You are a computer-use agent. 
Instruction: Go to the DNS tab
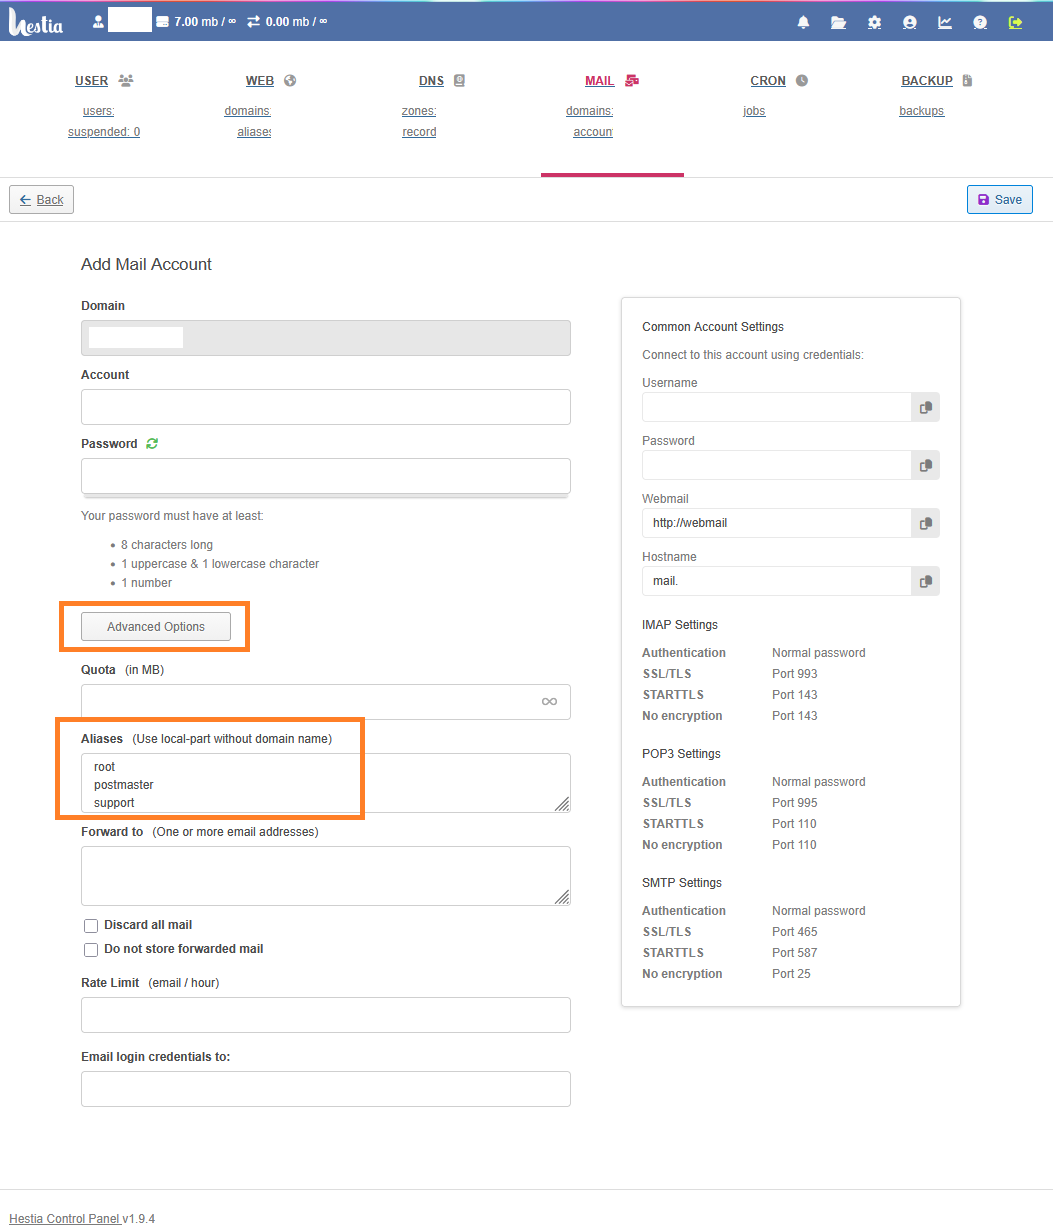(432, 81)
